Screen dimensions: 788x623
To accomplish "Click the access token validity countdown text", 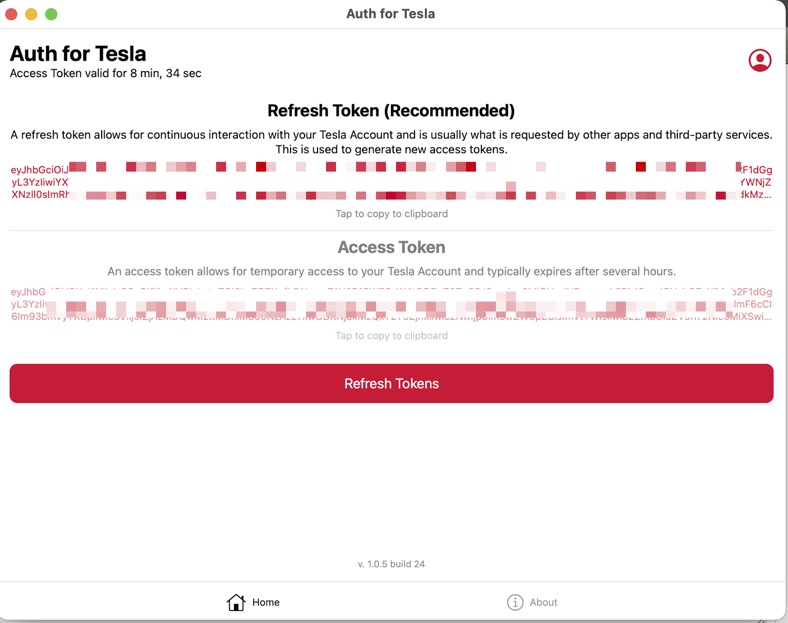I will (106, 73).
